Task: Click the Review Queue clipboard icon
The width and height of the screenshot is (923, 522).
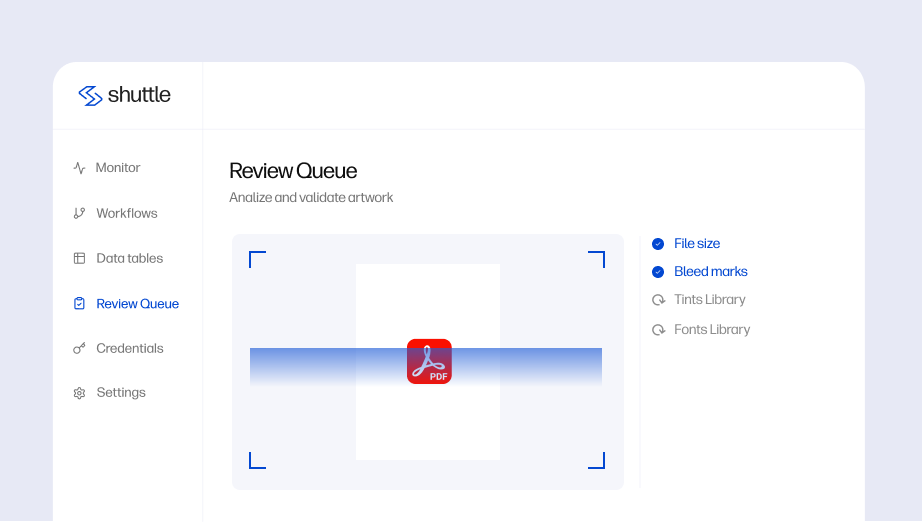Action: 79,304
